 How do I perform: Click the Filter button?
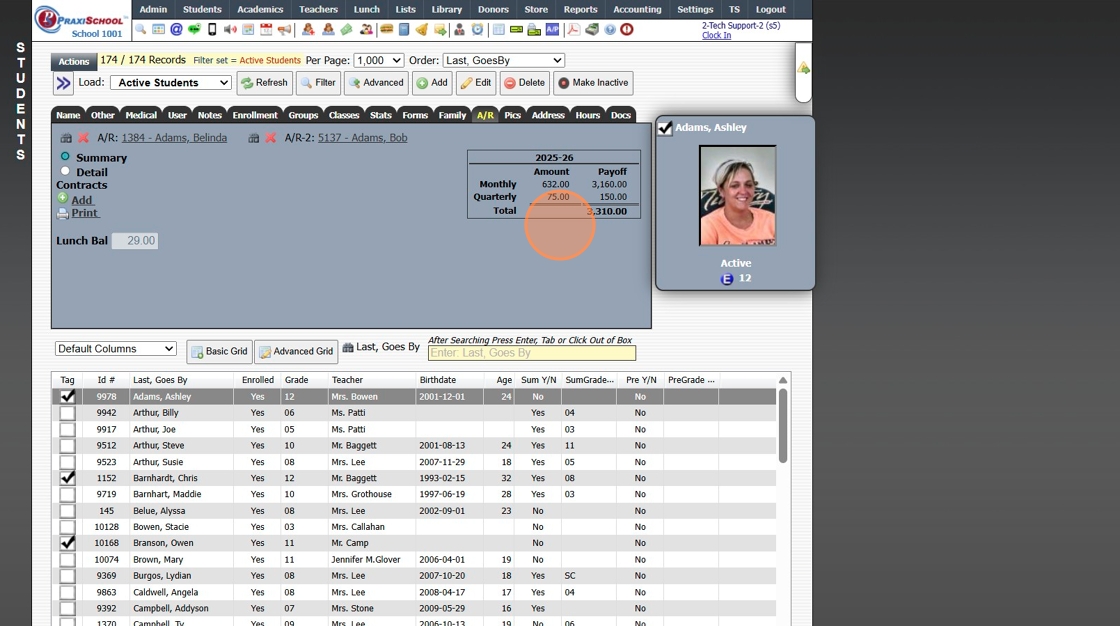319,83
